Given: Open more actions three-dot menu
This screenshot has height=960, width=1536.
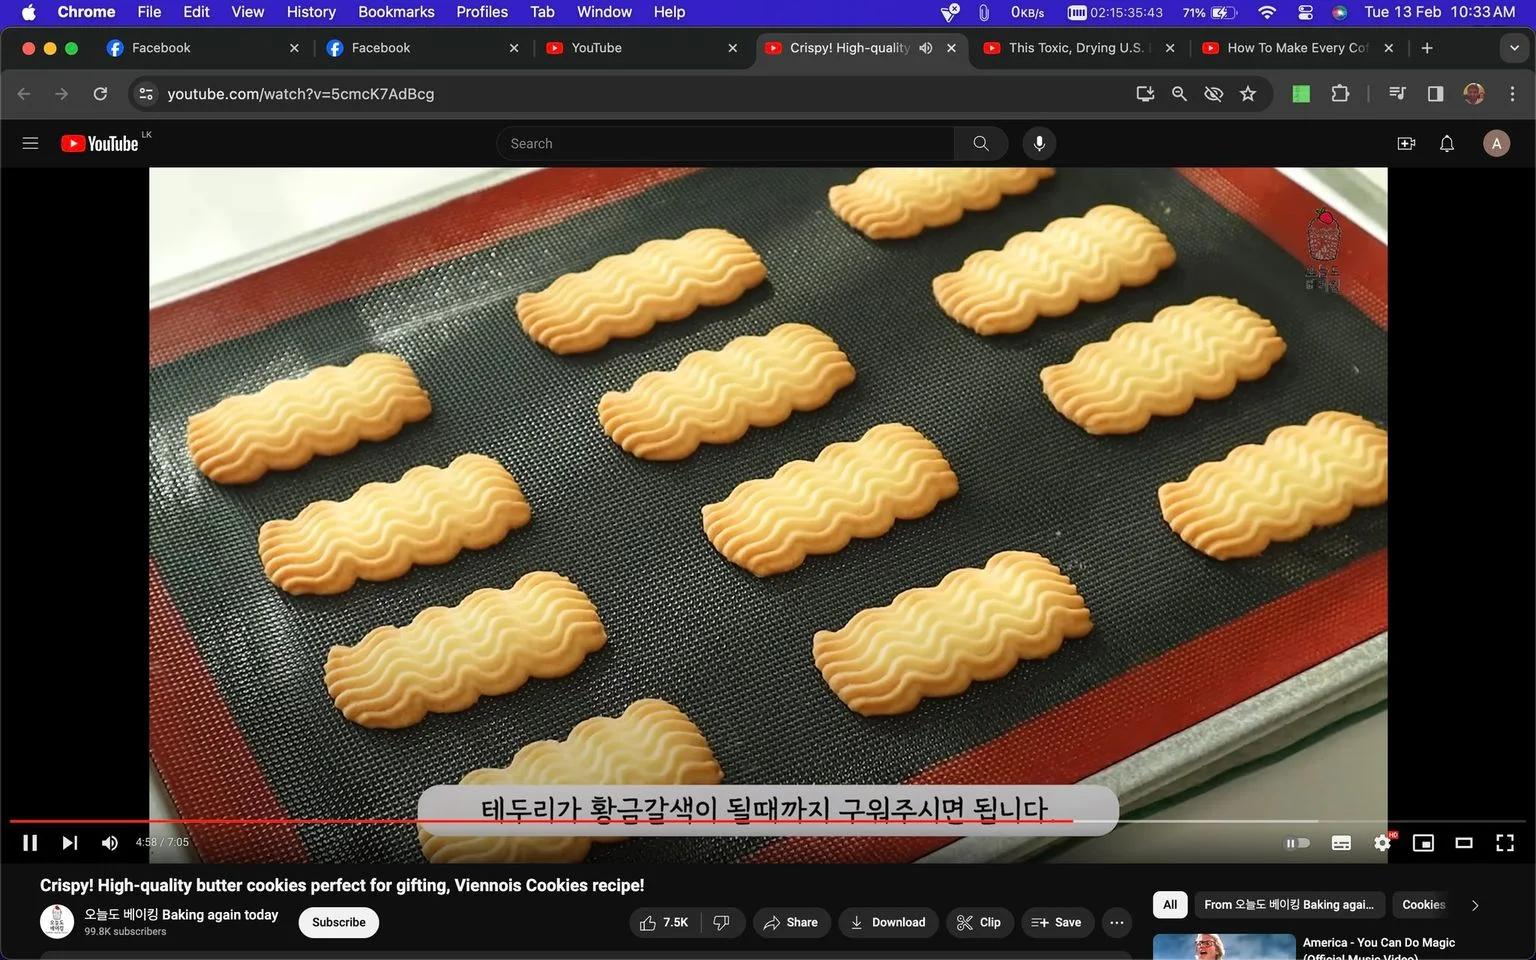Looking at the screenshot, I should pos(1117,922).
